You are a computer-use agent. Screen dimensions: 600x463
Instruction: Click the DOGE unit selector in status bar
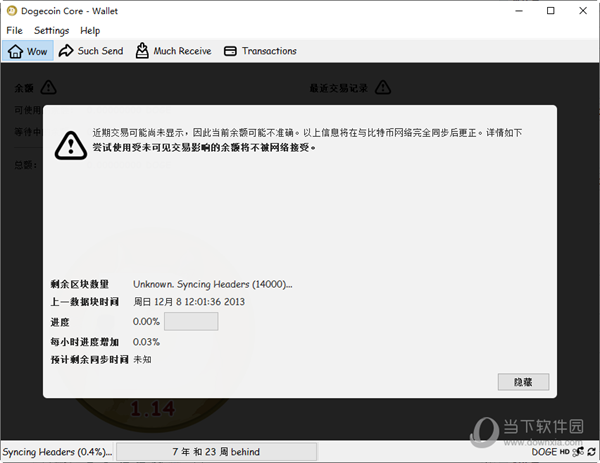click(544, 452)
